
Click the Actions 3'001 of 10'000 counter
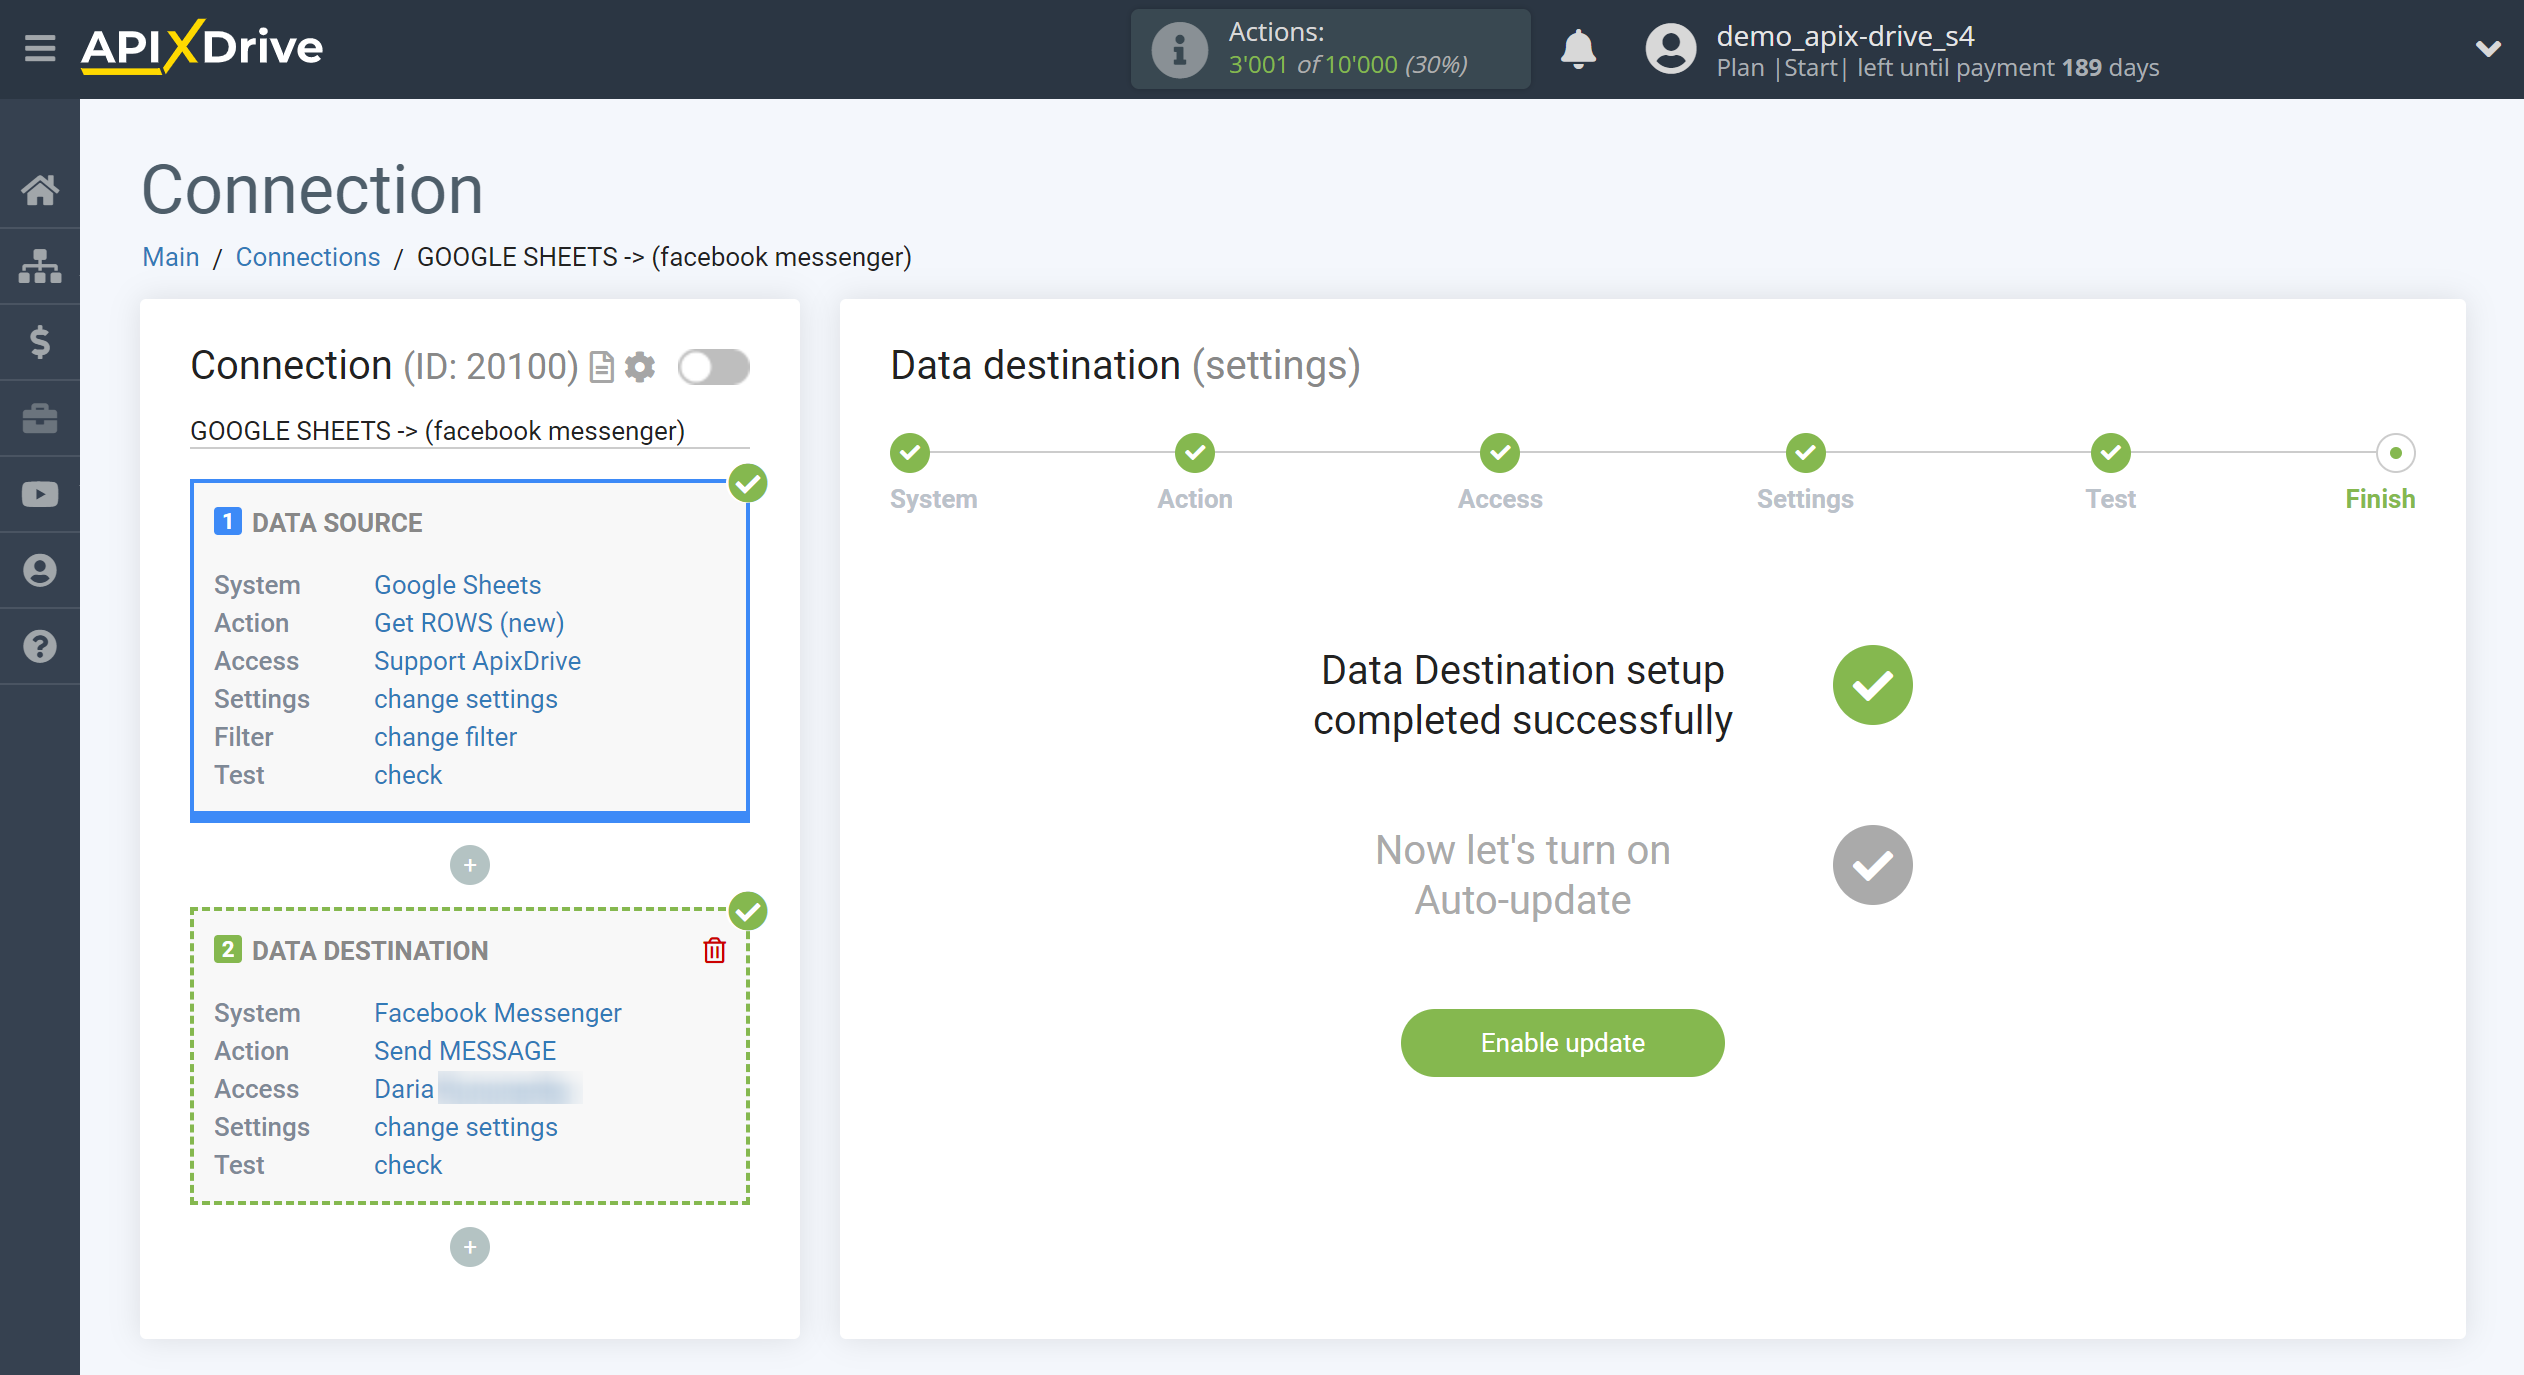coord(1348,65)
